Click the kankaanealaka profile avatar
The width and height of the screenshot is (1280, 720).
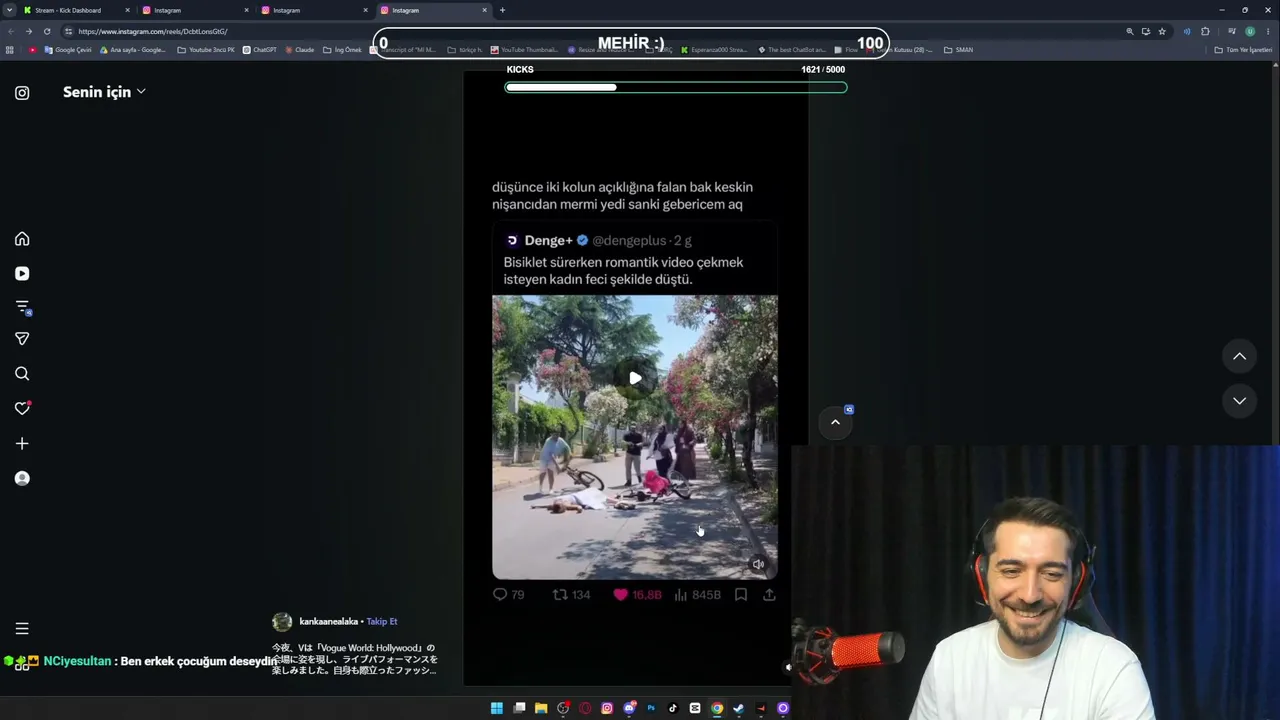click(x=282, y=622)
